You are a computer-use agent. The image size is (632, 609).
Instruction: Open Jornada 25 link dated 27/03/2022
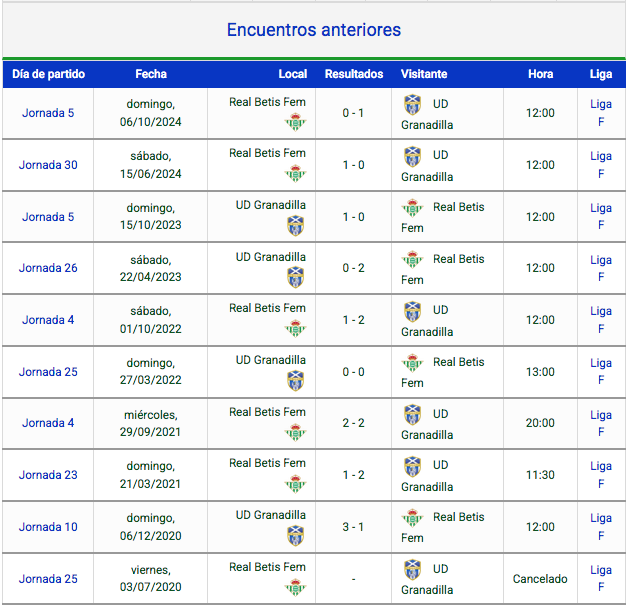[48, 374]
